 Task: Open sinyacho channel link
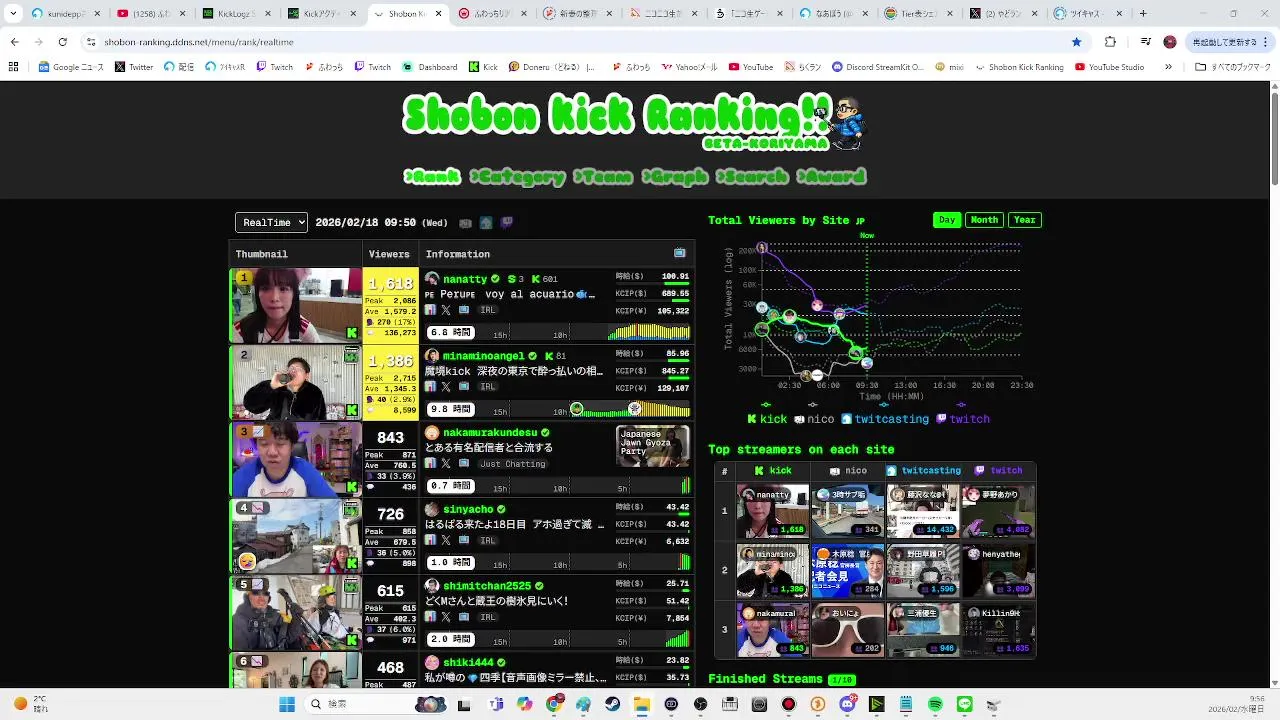[468, 510]
